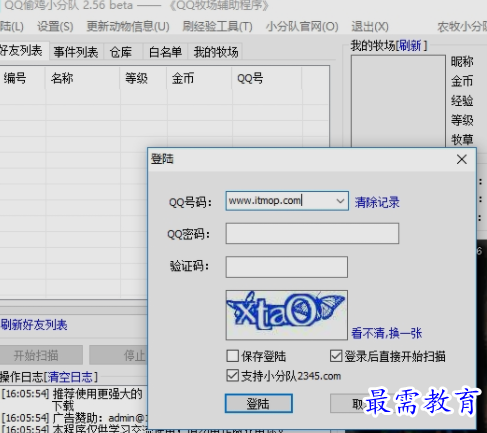The height and width of the screenshot is (433, 487).
Task: Open the 小分队官网(O) menu
Action: (302, 26)
